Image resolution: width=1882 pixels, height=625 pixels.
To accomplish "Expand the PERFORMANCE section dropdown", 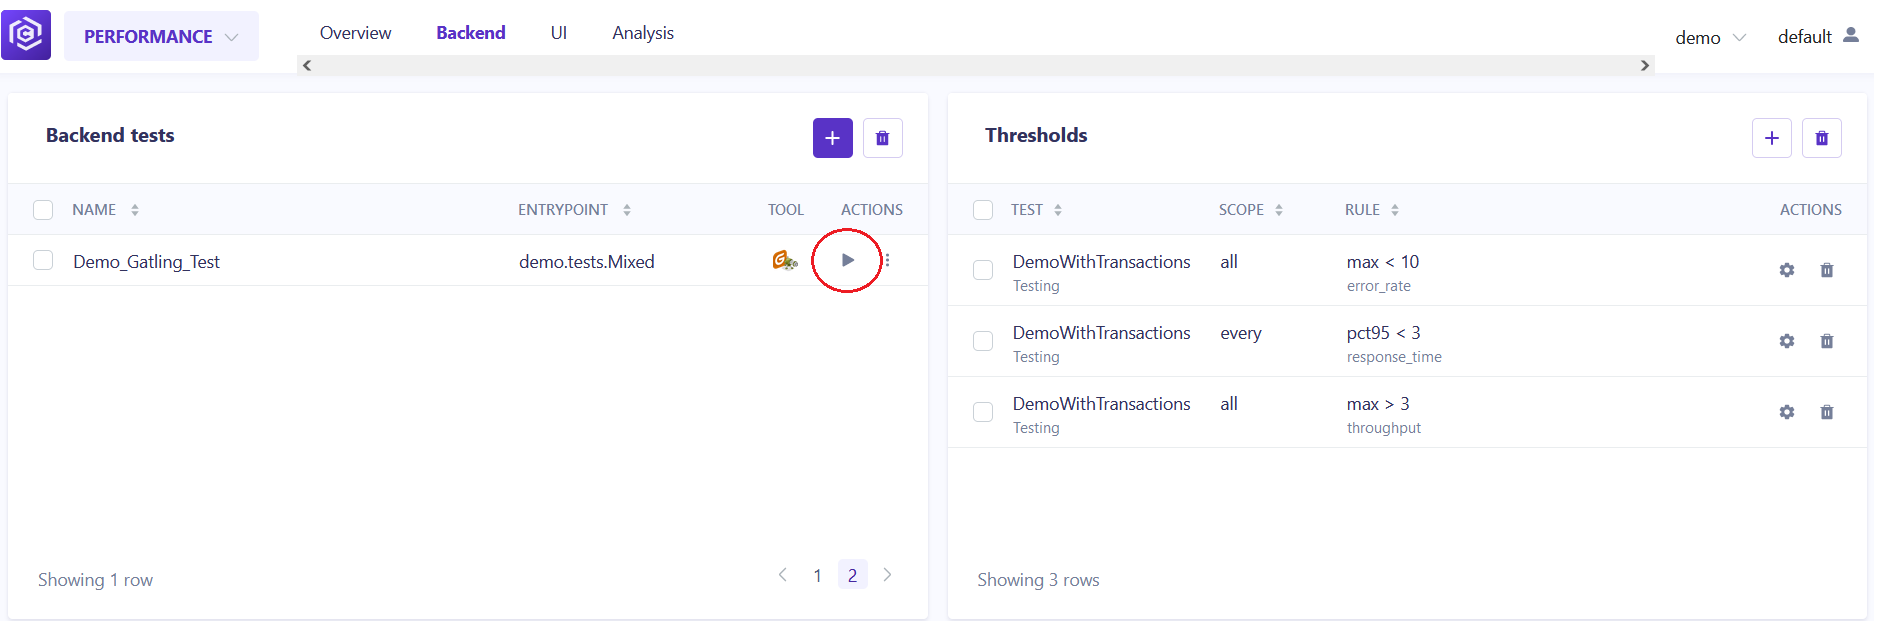I will [161, 36].
